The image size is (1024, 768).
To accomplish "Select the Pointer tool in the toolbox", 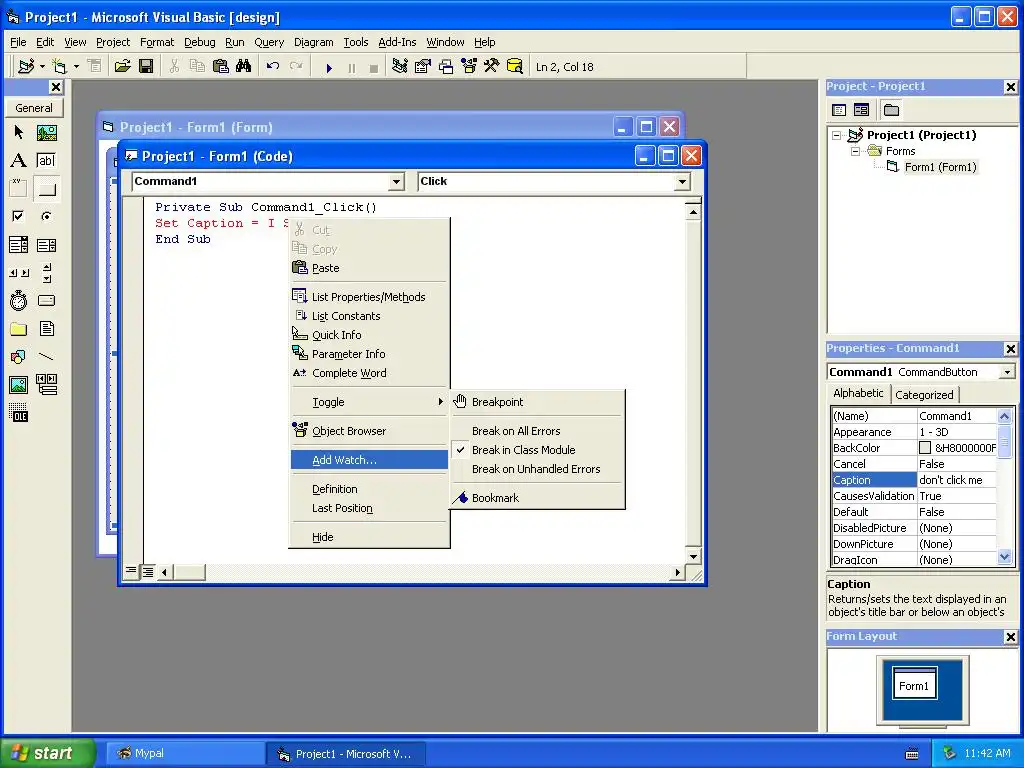I will pyautogui.click(x=18, y=133).
